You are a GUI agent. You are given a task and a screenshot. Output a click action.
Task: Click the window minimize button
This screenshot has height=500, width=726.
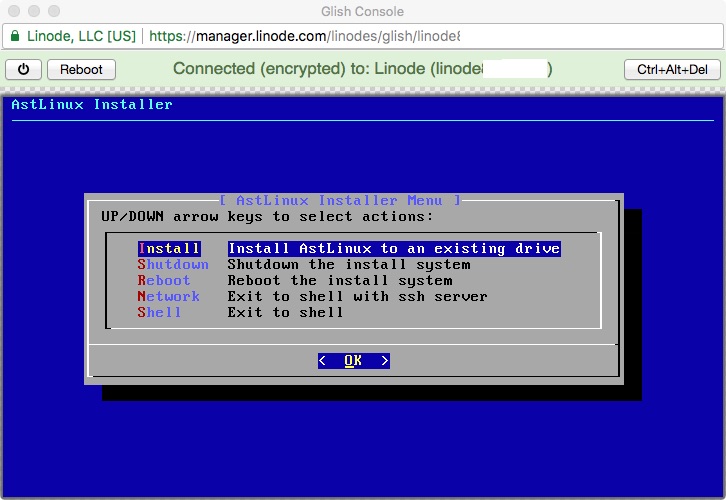[34, 11]
